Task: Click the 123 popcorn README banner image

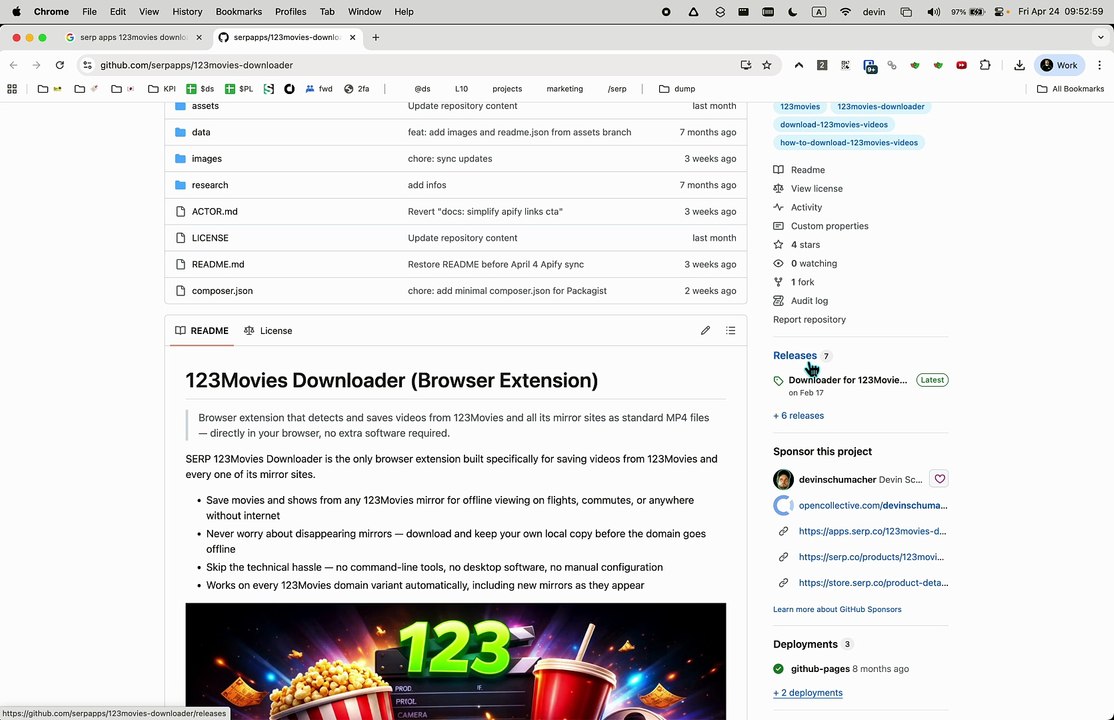Action: click(455, 661)
